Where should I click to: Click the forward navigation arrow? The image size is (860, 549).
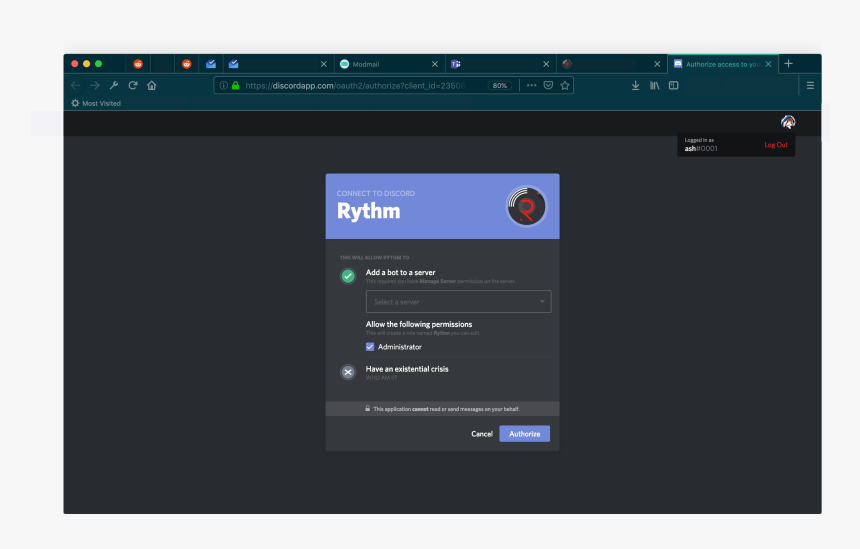click(x=95, y=86)
